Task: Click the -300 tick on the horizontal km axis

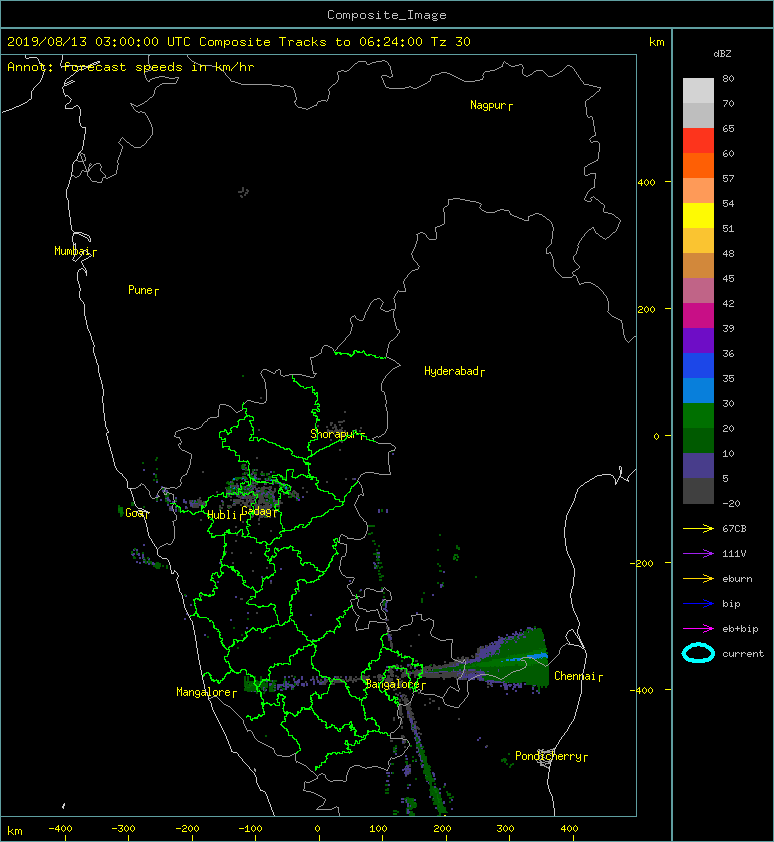Action: tap(123, 829)
